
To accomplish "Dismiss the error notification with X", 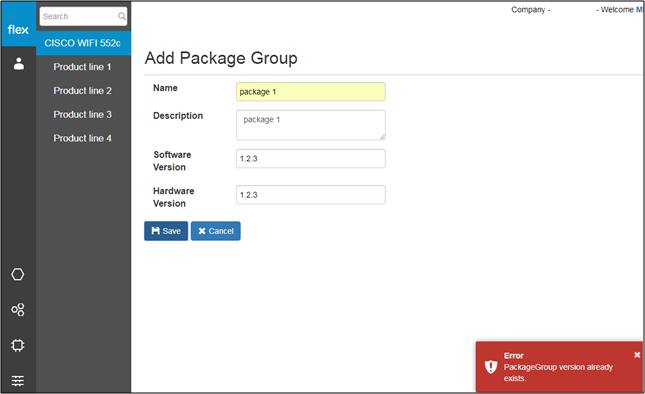I will 637,355.
